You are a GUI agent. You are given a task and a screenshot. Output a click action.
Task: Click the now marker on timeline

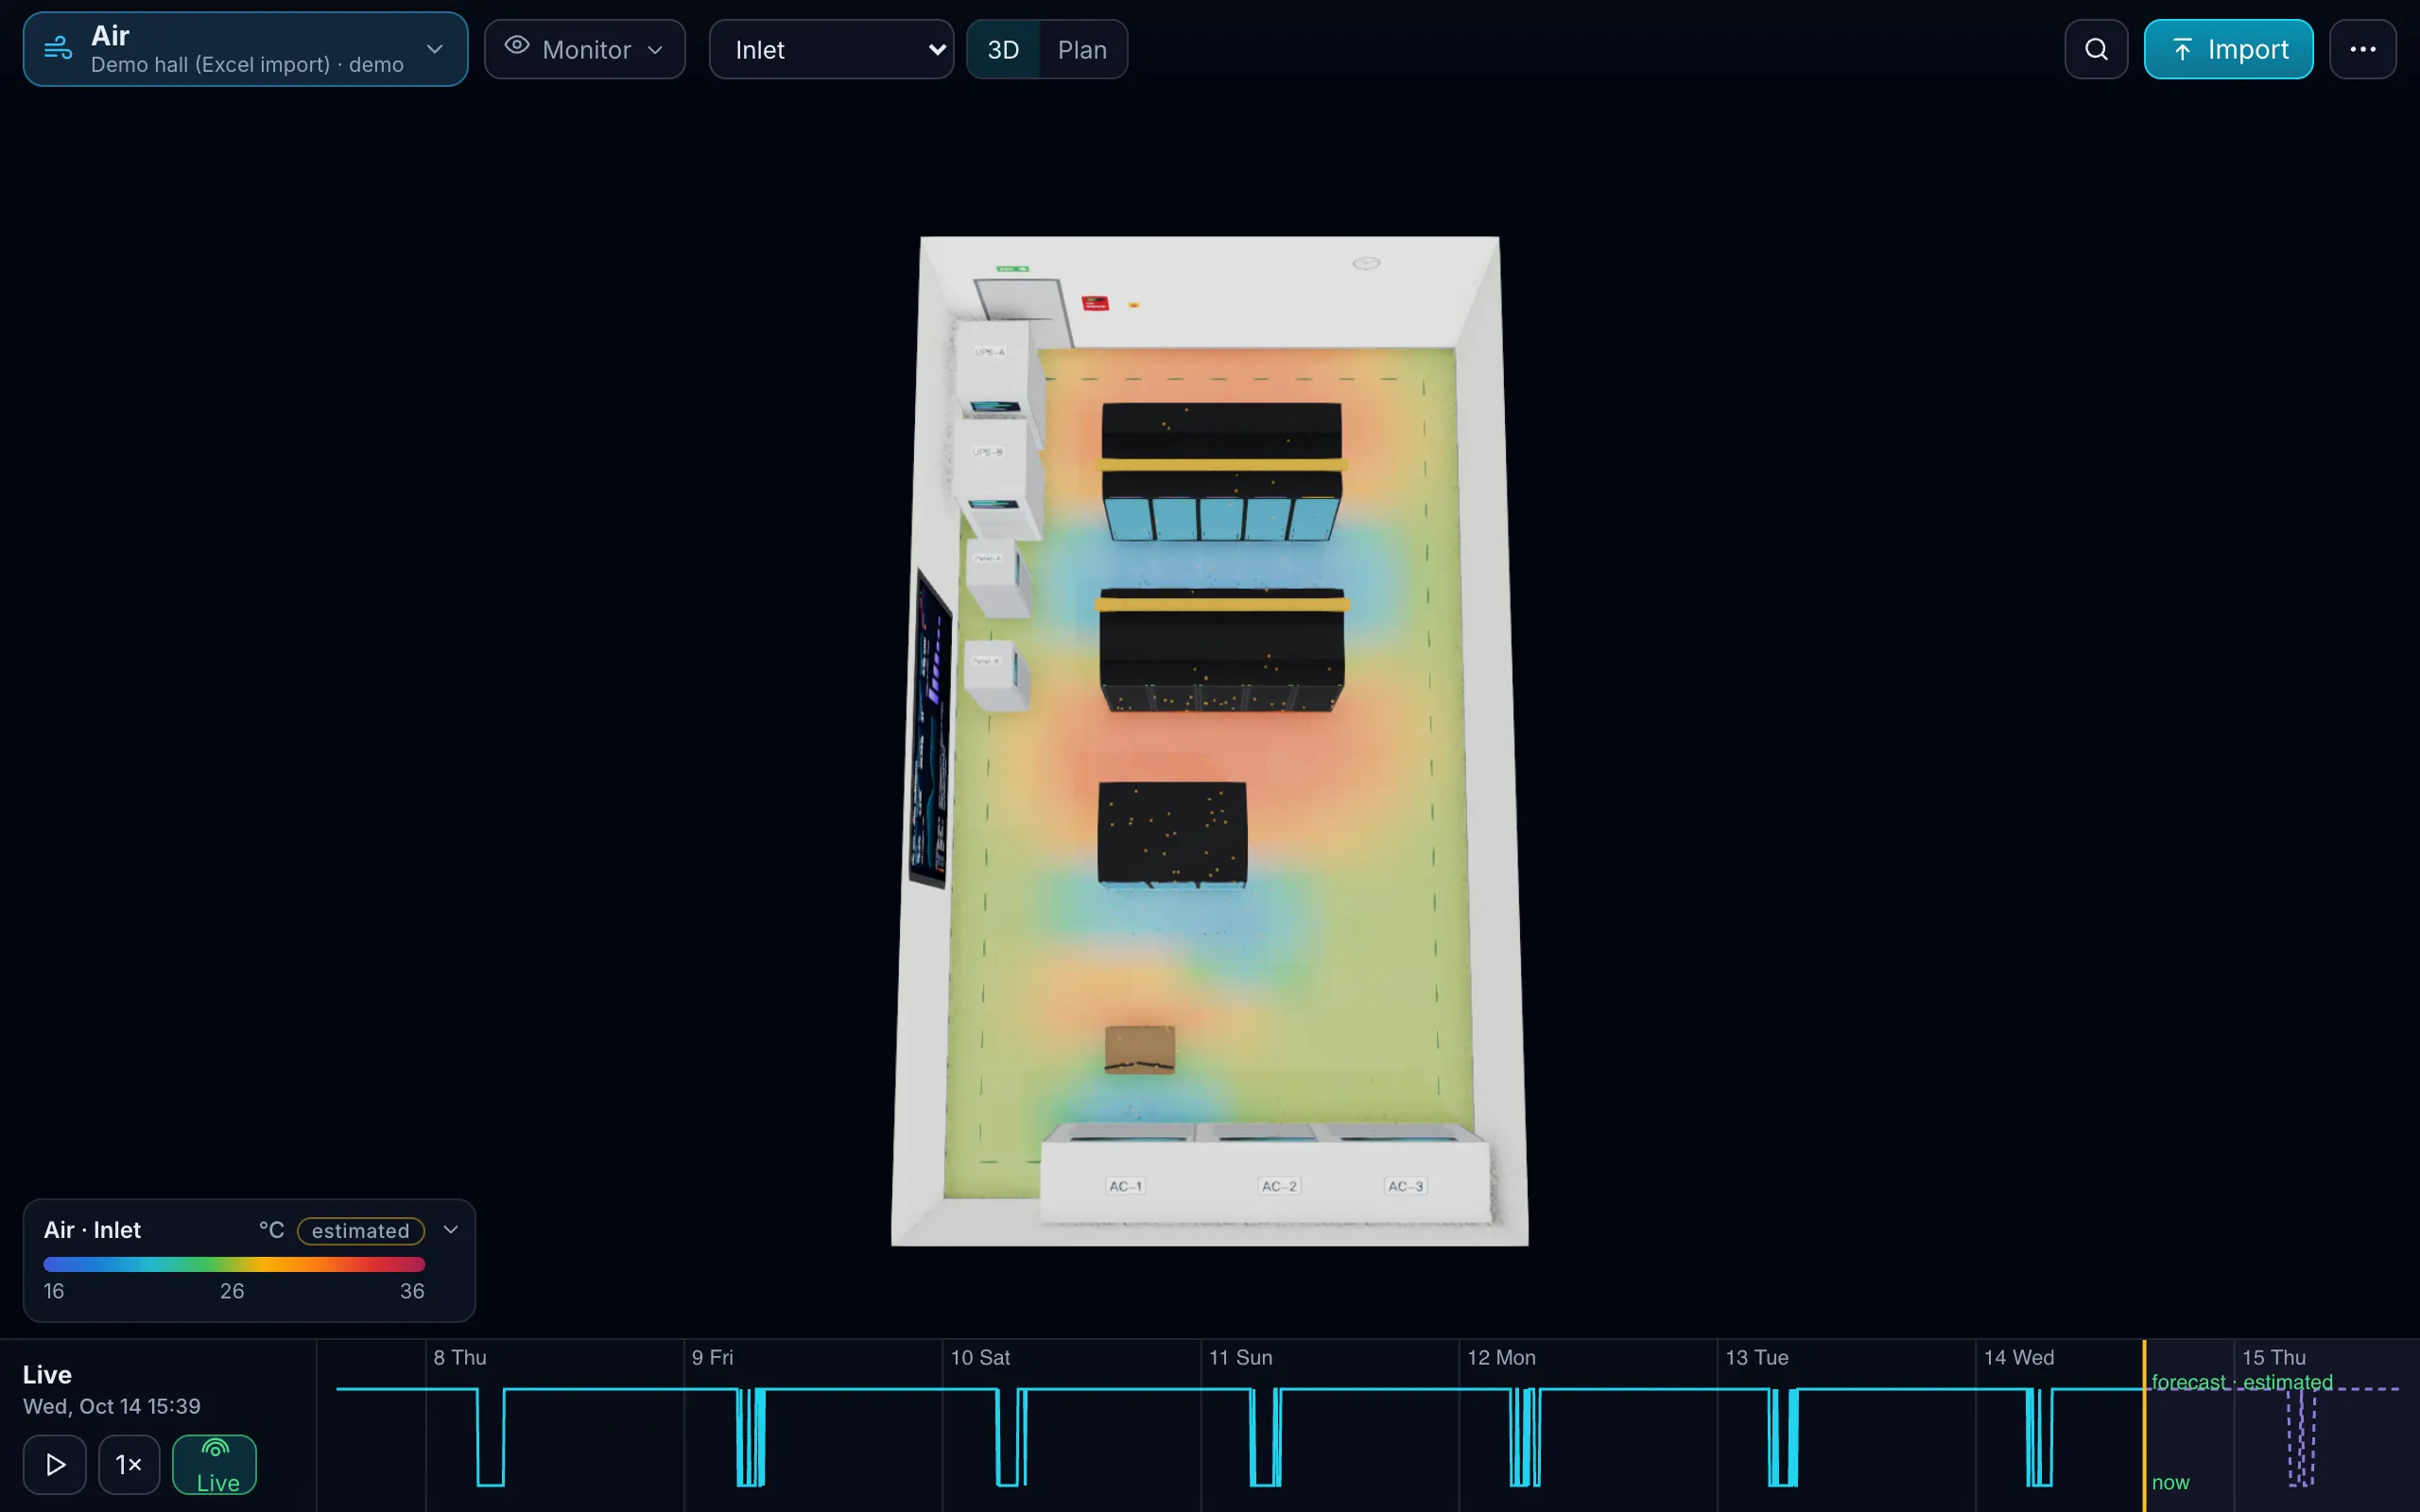(2170, 1482)
